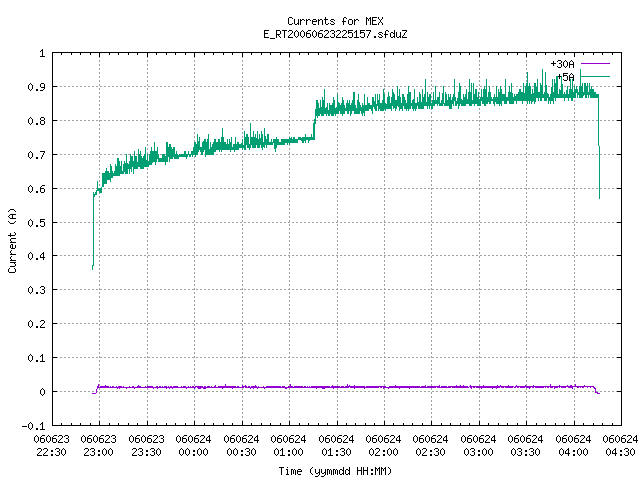Viewport: 640px width, 480px height.
Task: Click the x-axis tick '060624 00:00'
Action: click(x=194, y=446)
